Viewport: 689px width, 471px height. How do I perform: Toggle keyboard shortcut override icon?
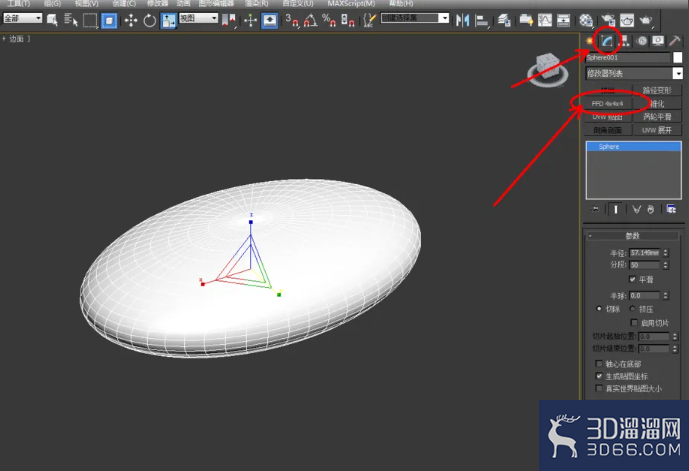click(269, 20)
